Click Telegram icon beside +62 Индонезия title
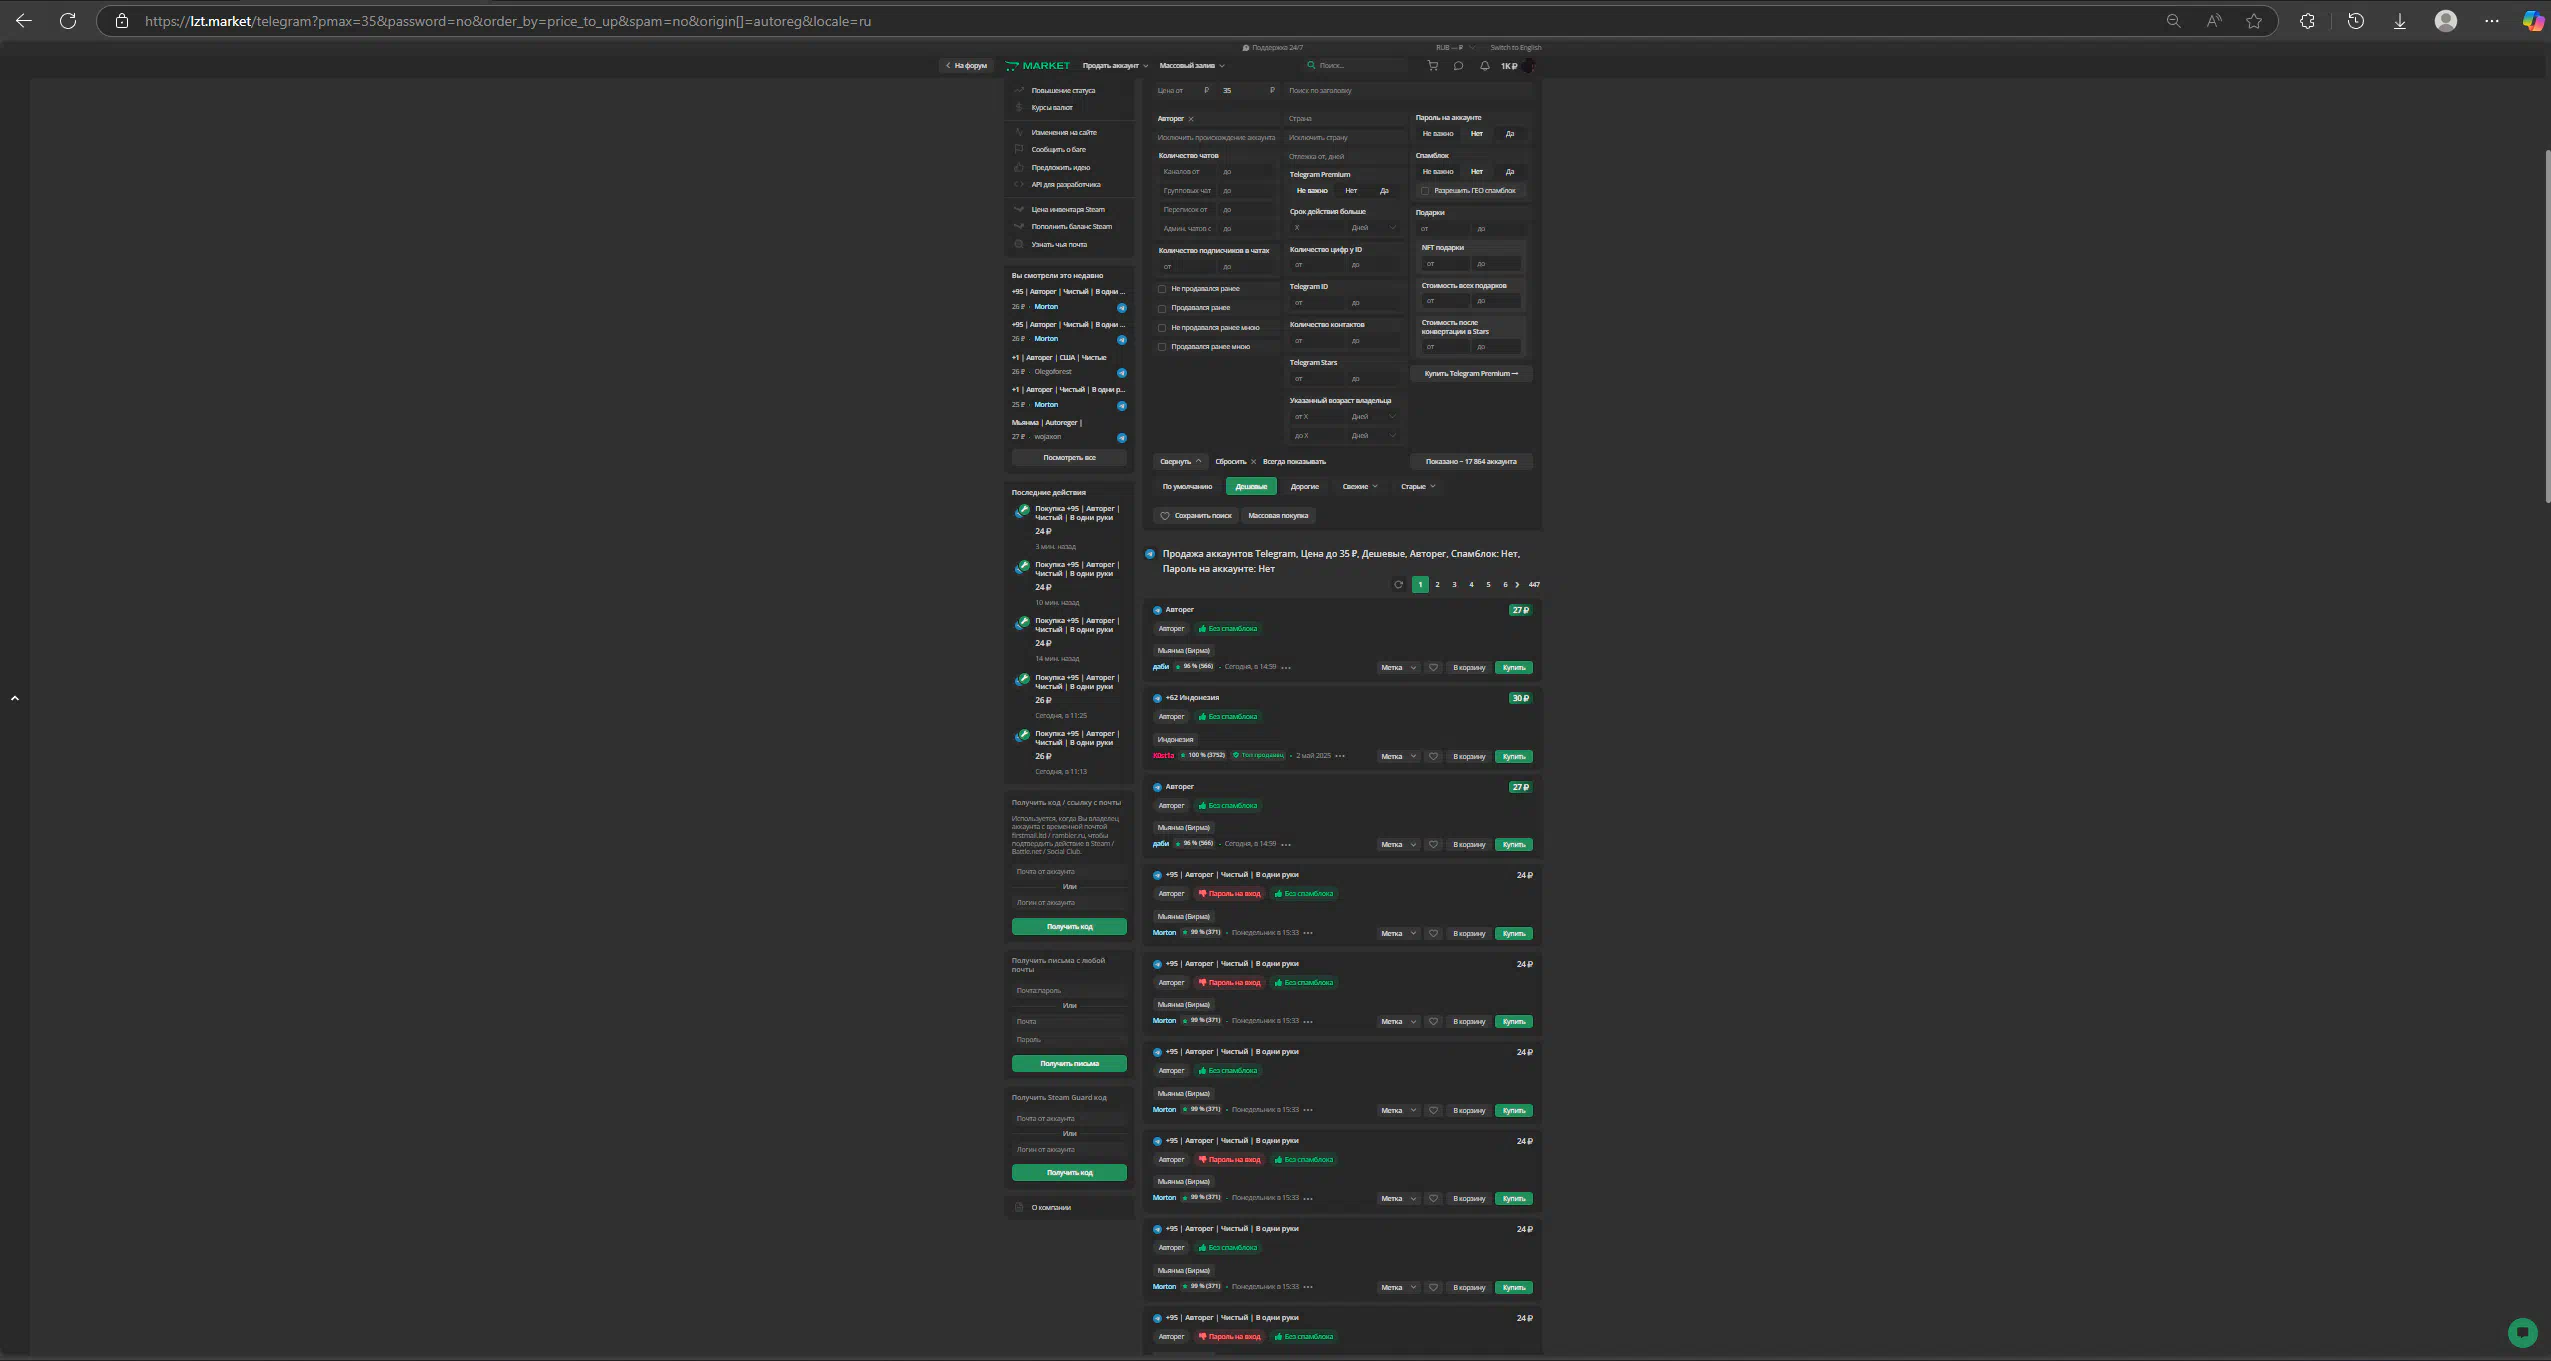This screenshot has height=1361, width=2551. click(x=1157, y=698)
